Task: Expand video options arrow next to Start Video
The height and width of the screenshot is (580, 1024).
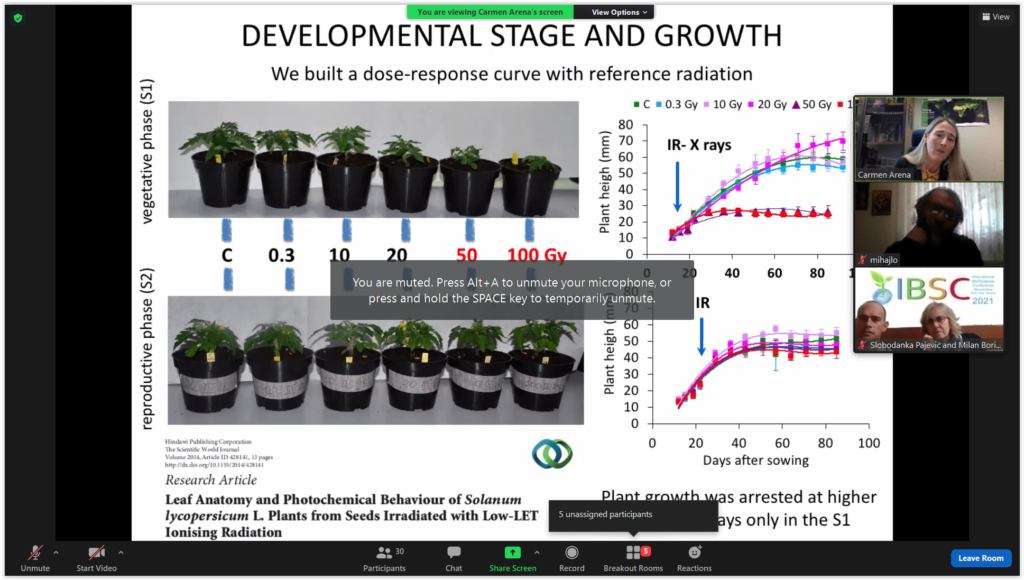Action: point(121,552)
